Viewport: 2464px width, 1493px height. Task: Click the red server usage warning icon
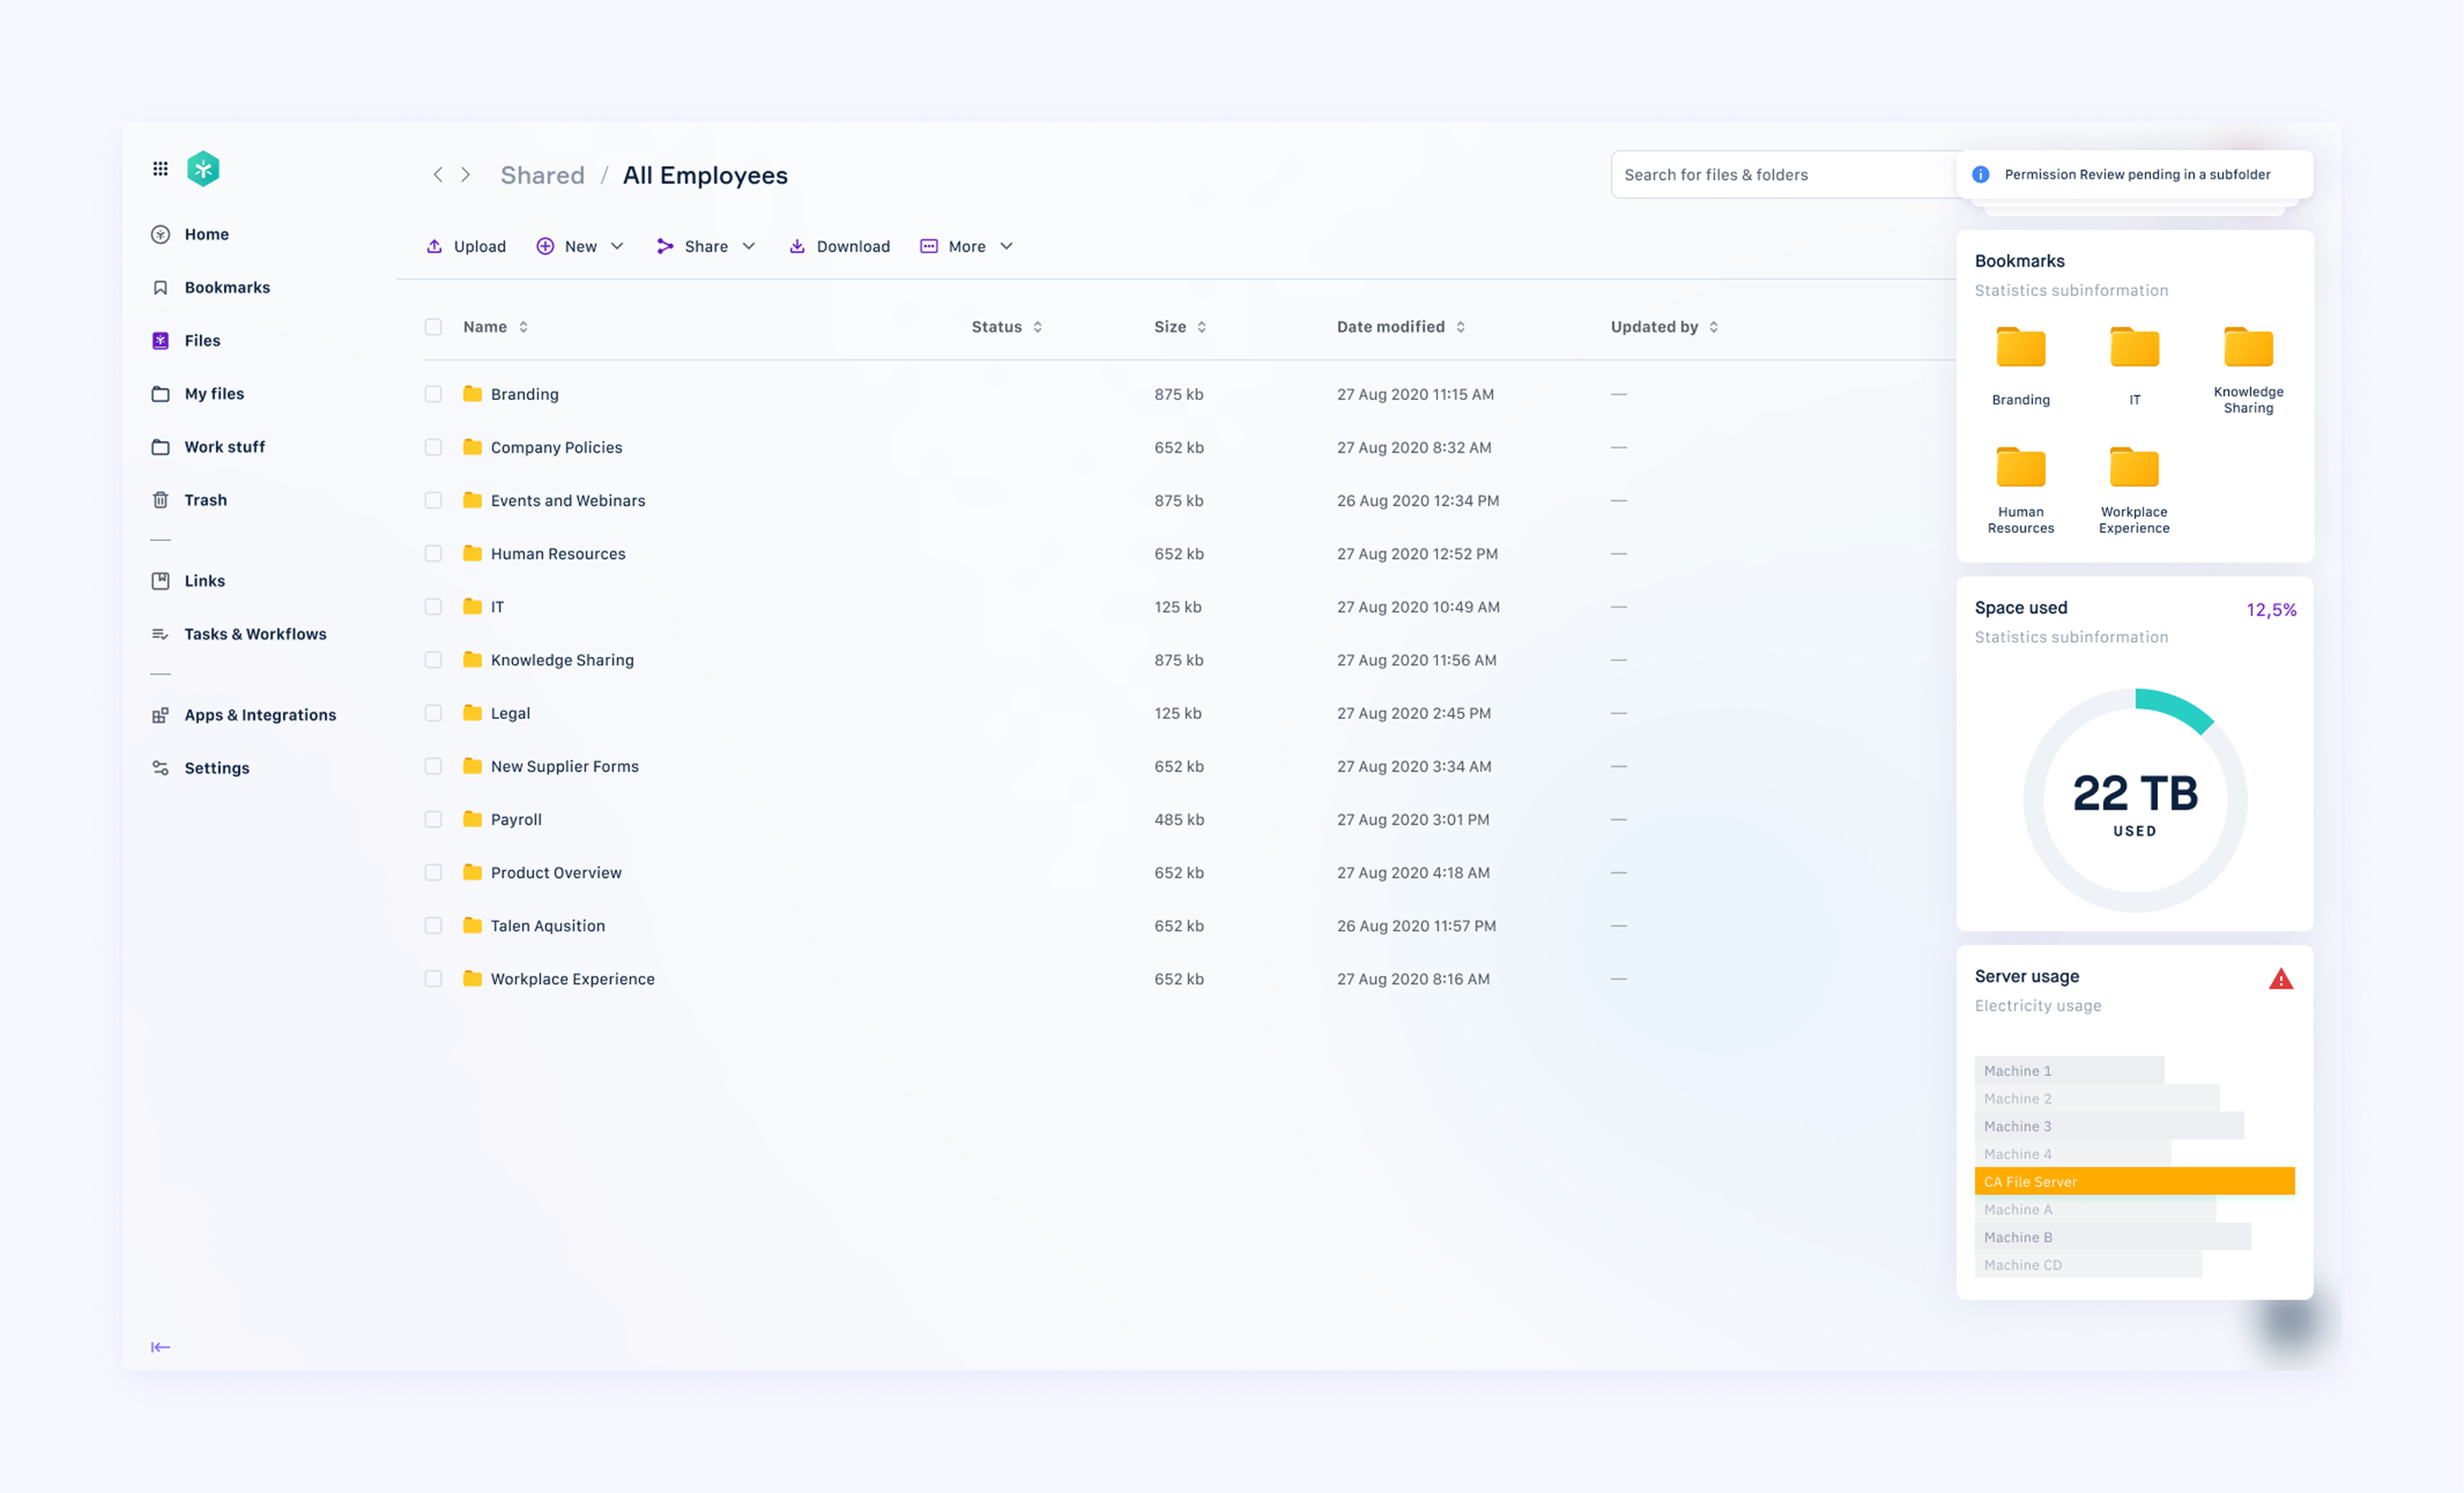tap(2280, 979)
